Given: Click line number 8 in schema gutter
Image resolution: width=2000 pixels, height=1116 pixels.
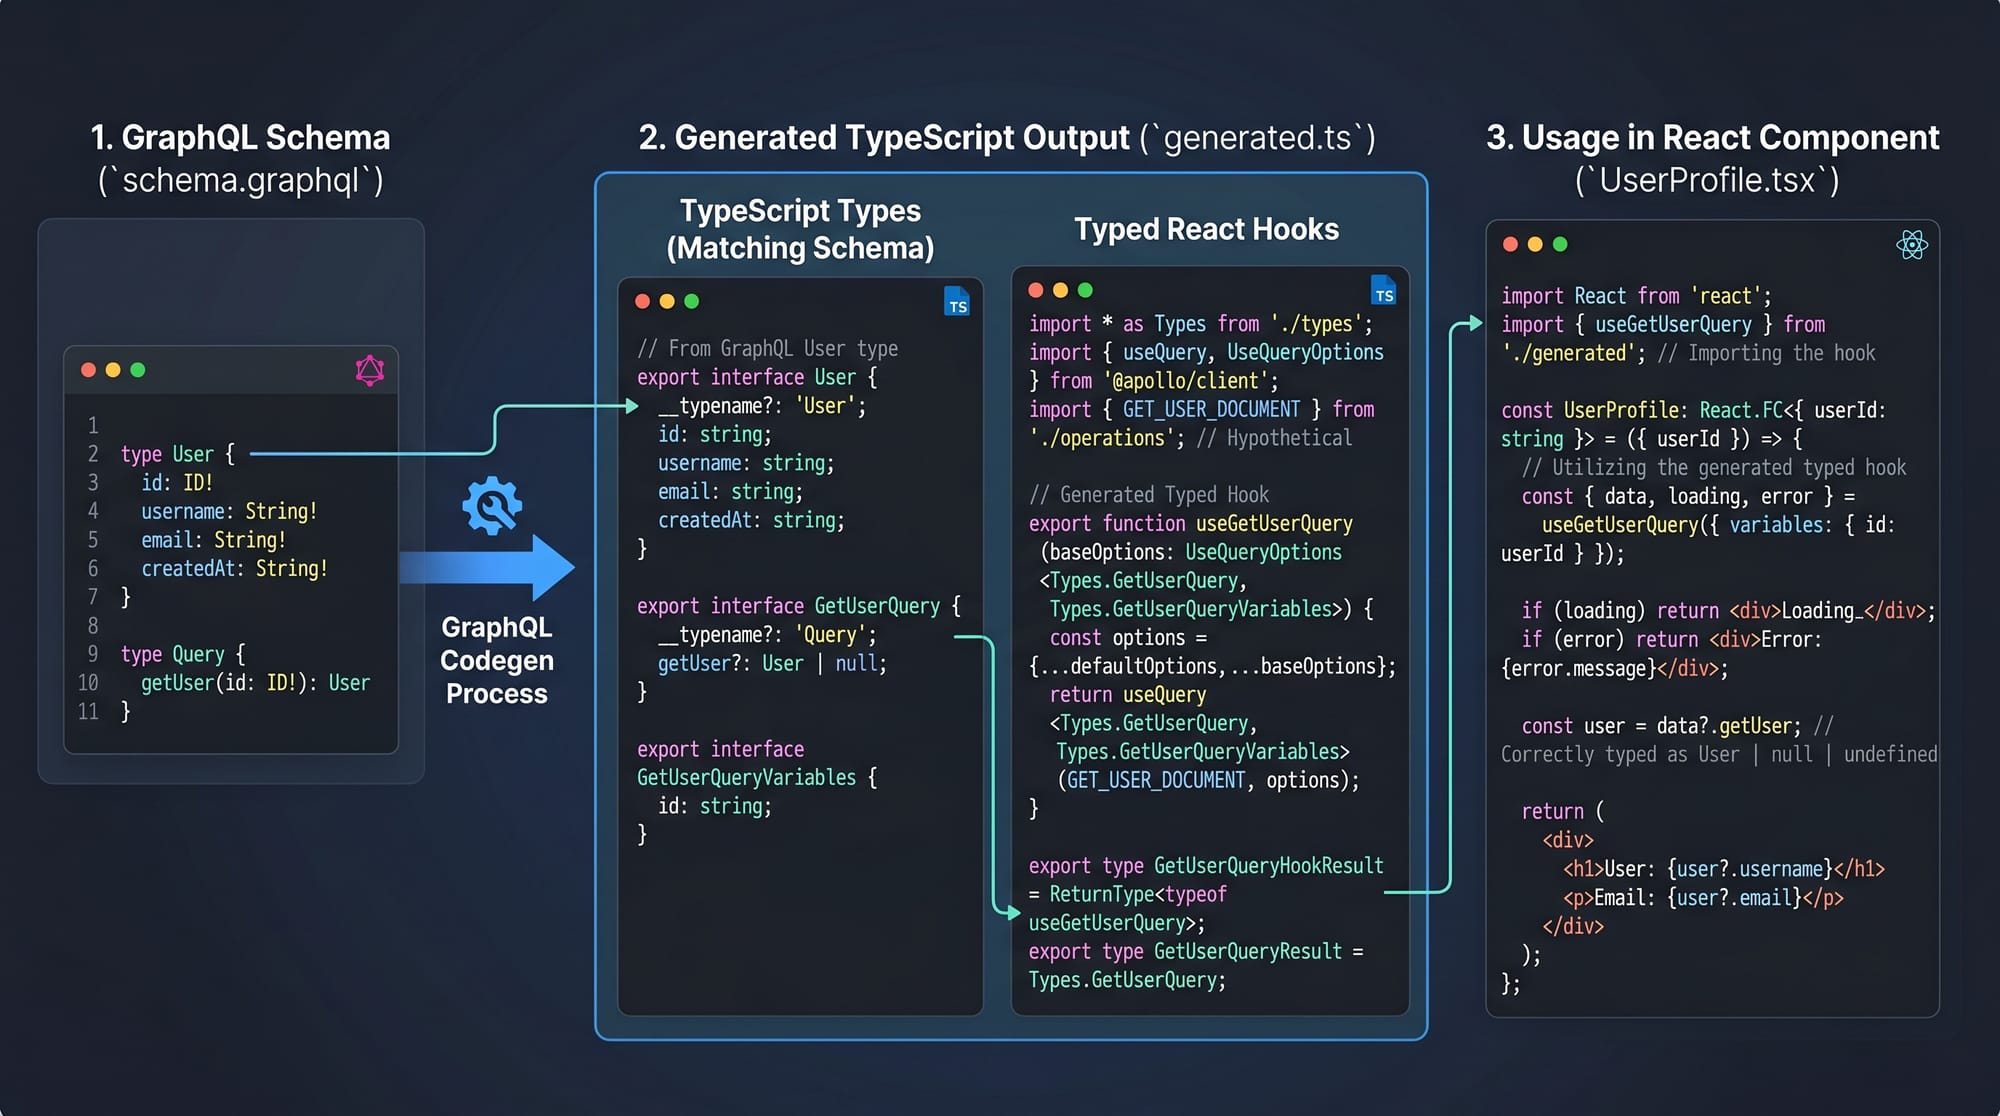Looking at the screenshot, I should (x=93, y=626).
